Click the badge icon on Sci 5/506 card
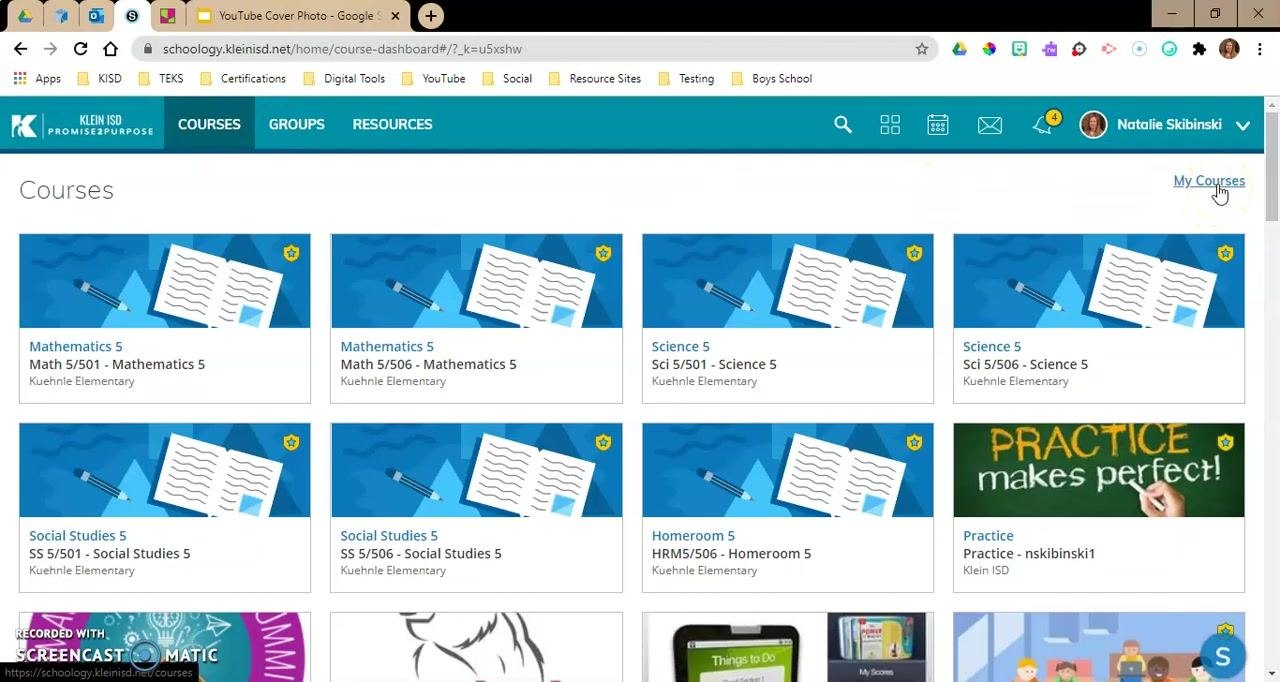 (x=1225, y=254)
